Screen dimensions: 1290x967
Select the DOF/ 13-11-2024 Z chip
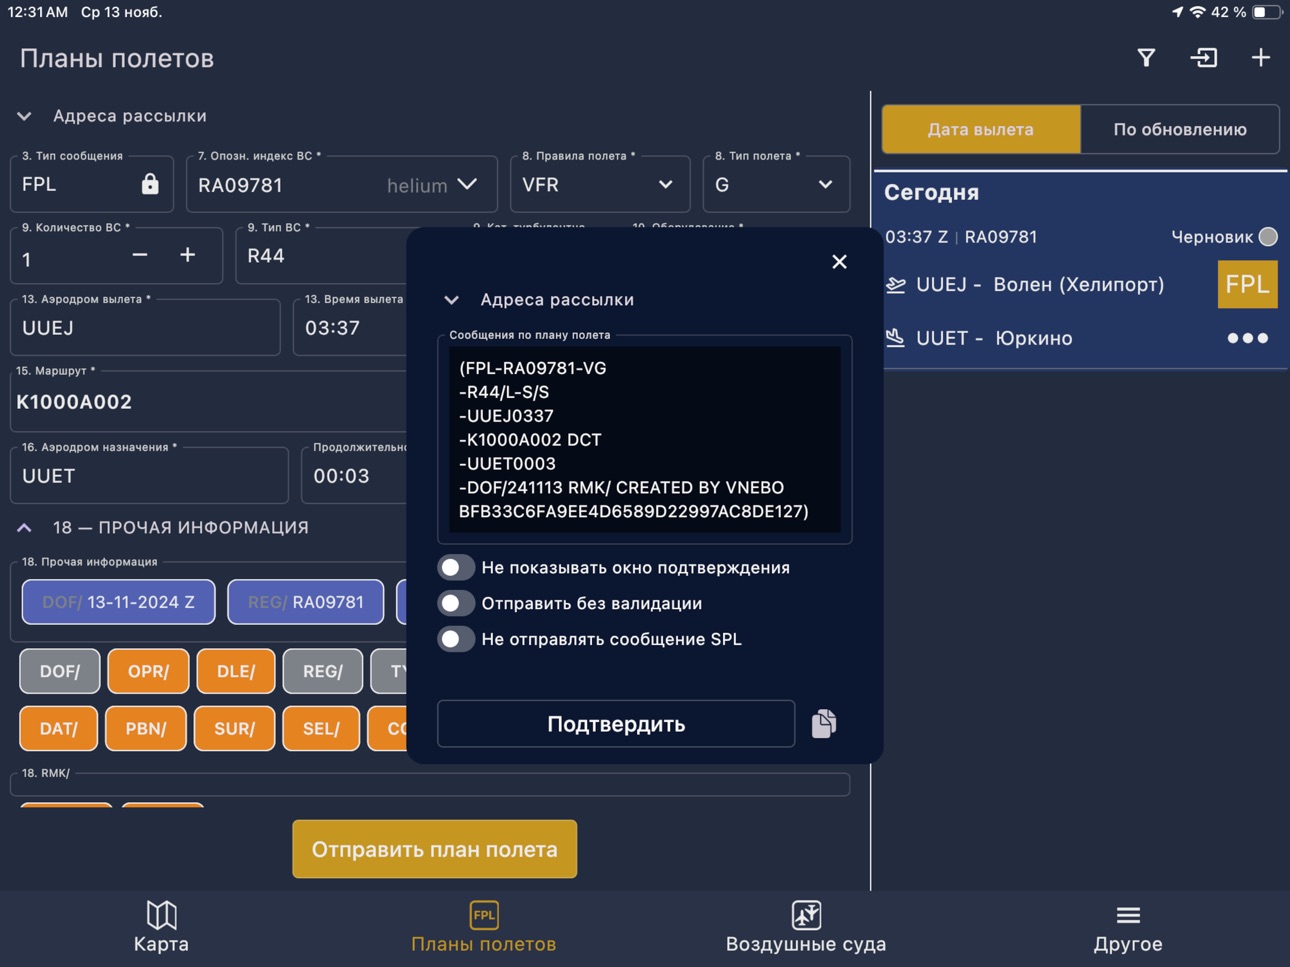pos(119,602)
